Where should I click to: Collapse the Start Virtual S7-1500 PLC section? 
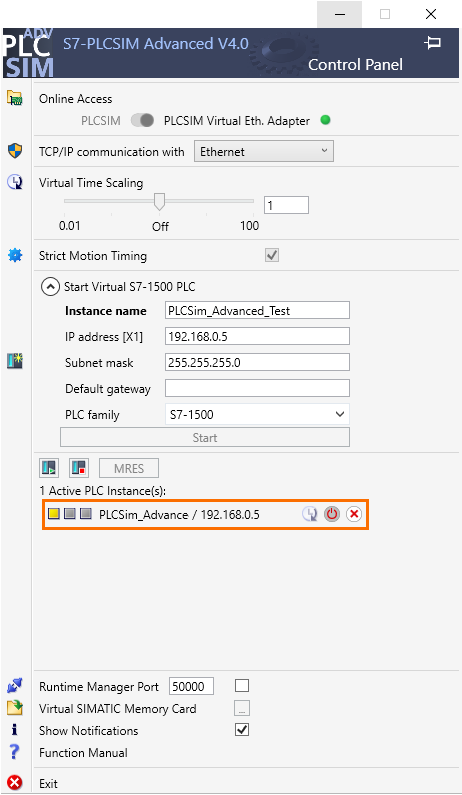(x=50, y=287)
